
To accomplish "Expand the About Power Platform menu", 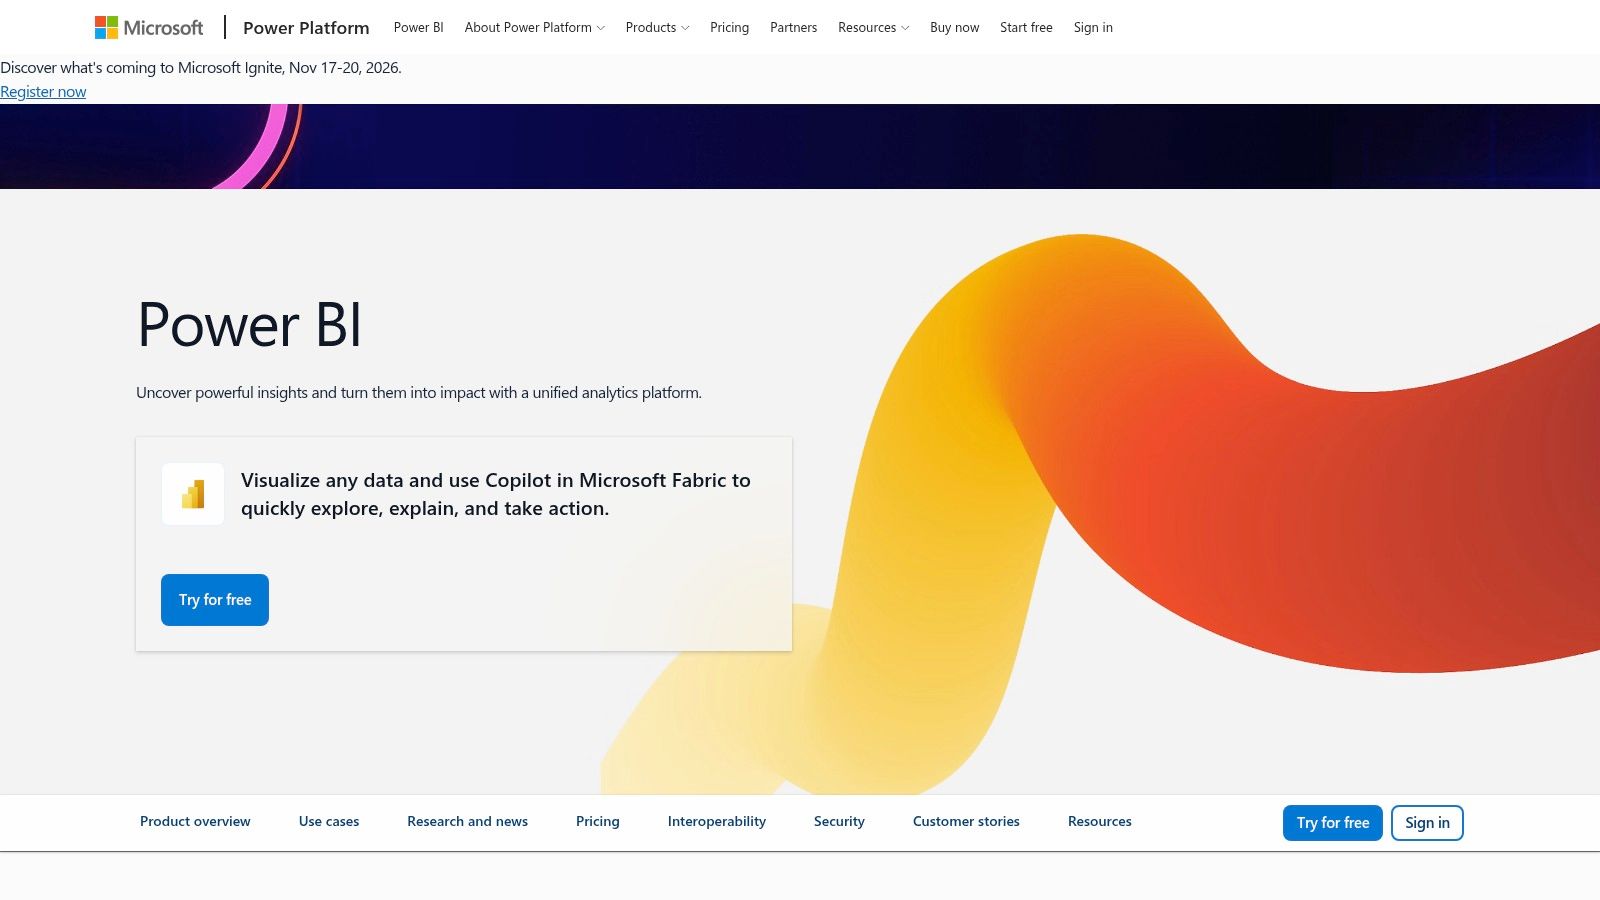I will tap(534, 28).
